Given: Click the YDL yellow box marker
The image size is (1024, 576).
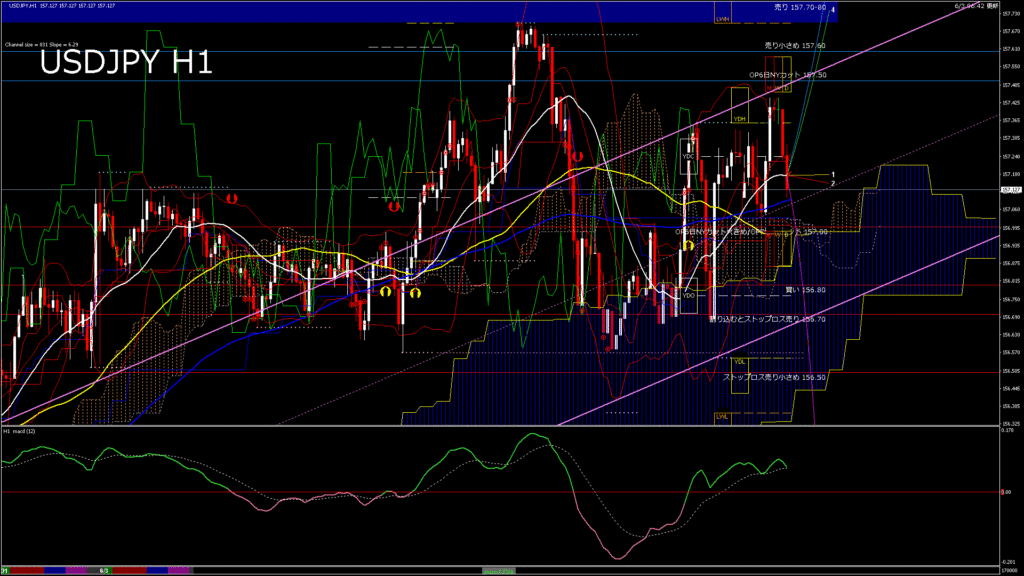Looking at the screenshot, I should pyautogui.click(x=740, y=361).
